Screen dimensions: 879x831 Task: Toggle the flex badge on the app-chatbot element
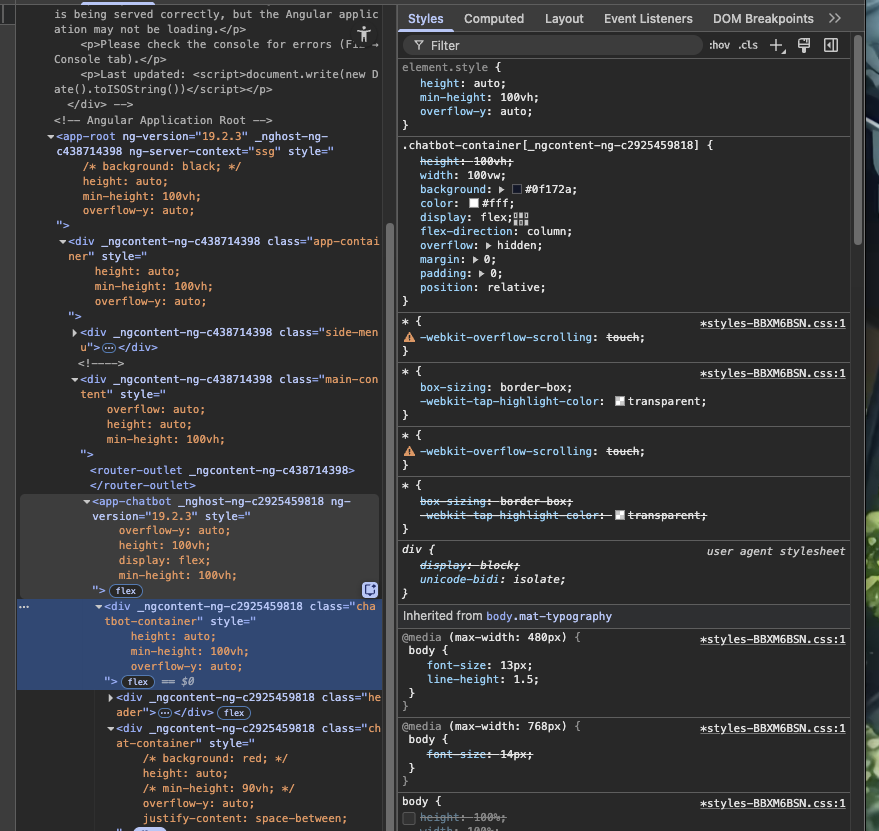coord(126,590)
